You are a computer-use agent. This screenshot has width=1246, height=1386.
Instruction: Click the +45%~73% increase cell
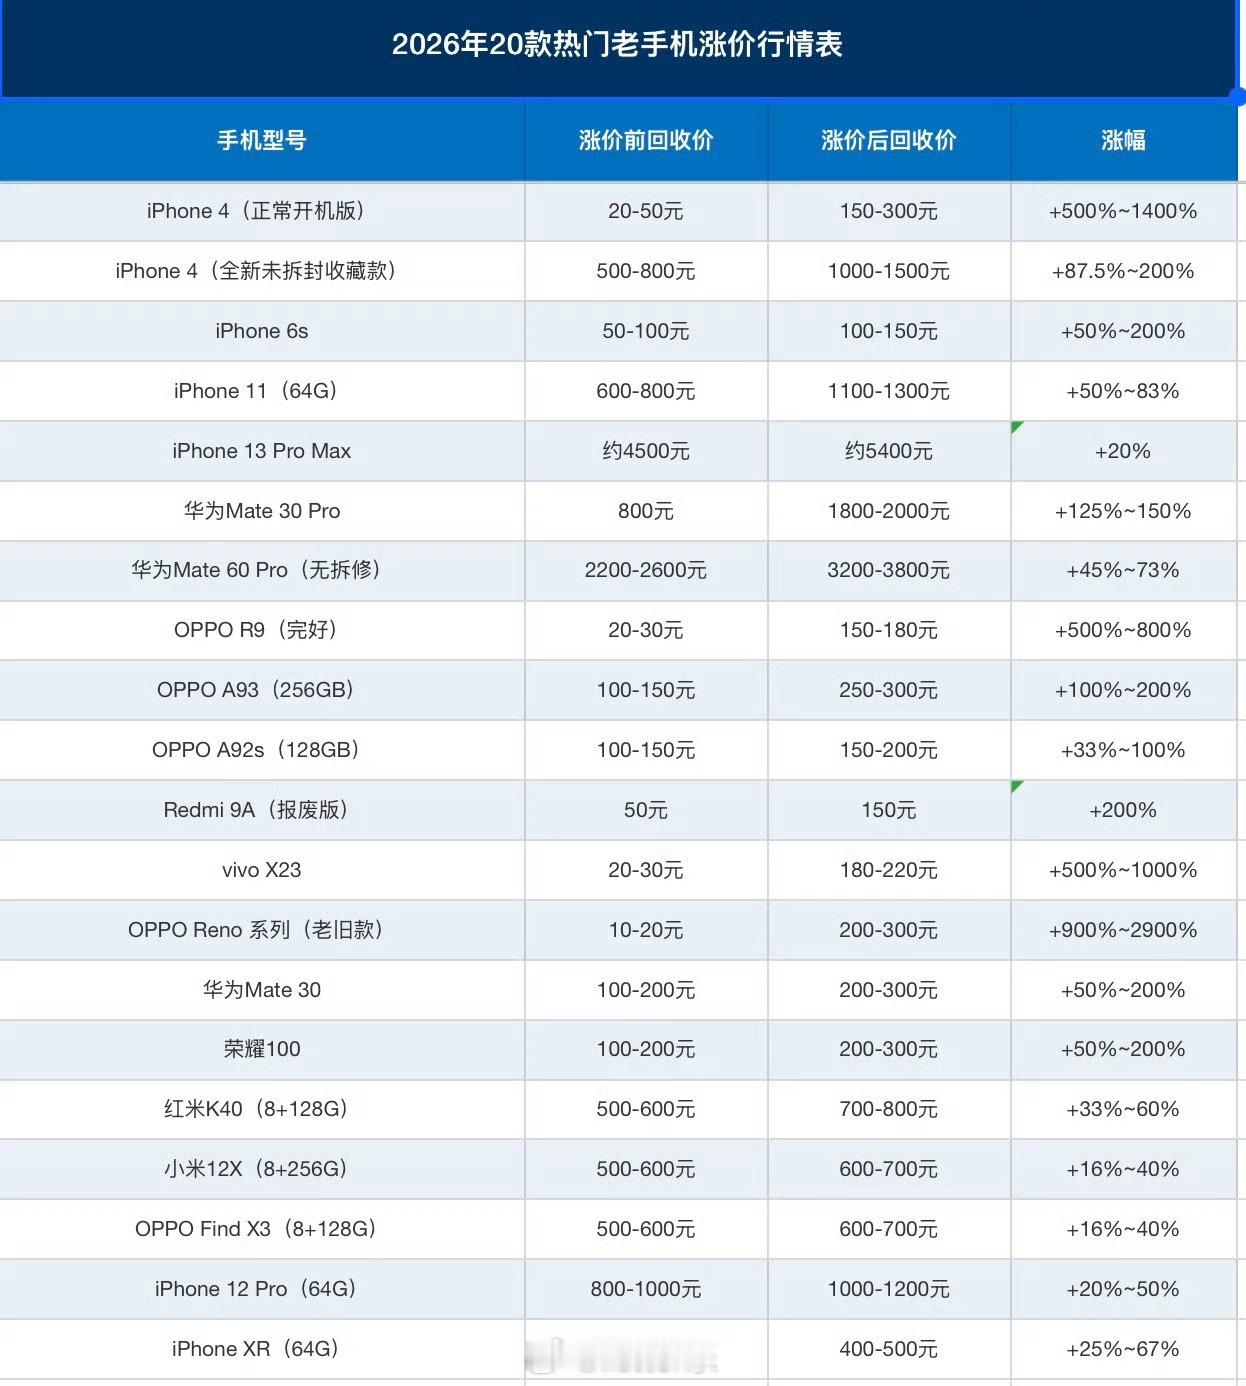(1124, 570)
